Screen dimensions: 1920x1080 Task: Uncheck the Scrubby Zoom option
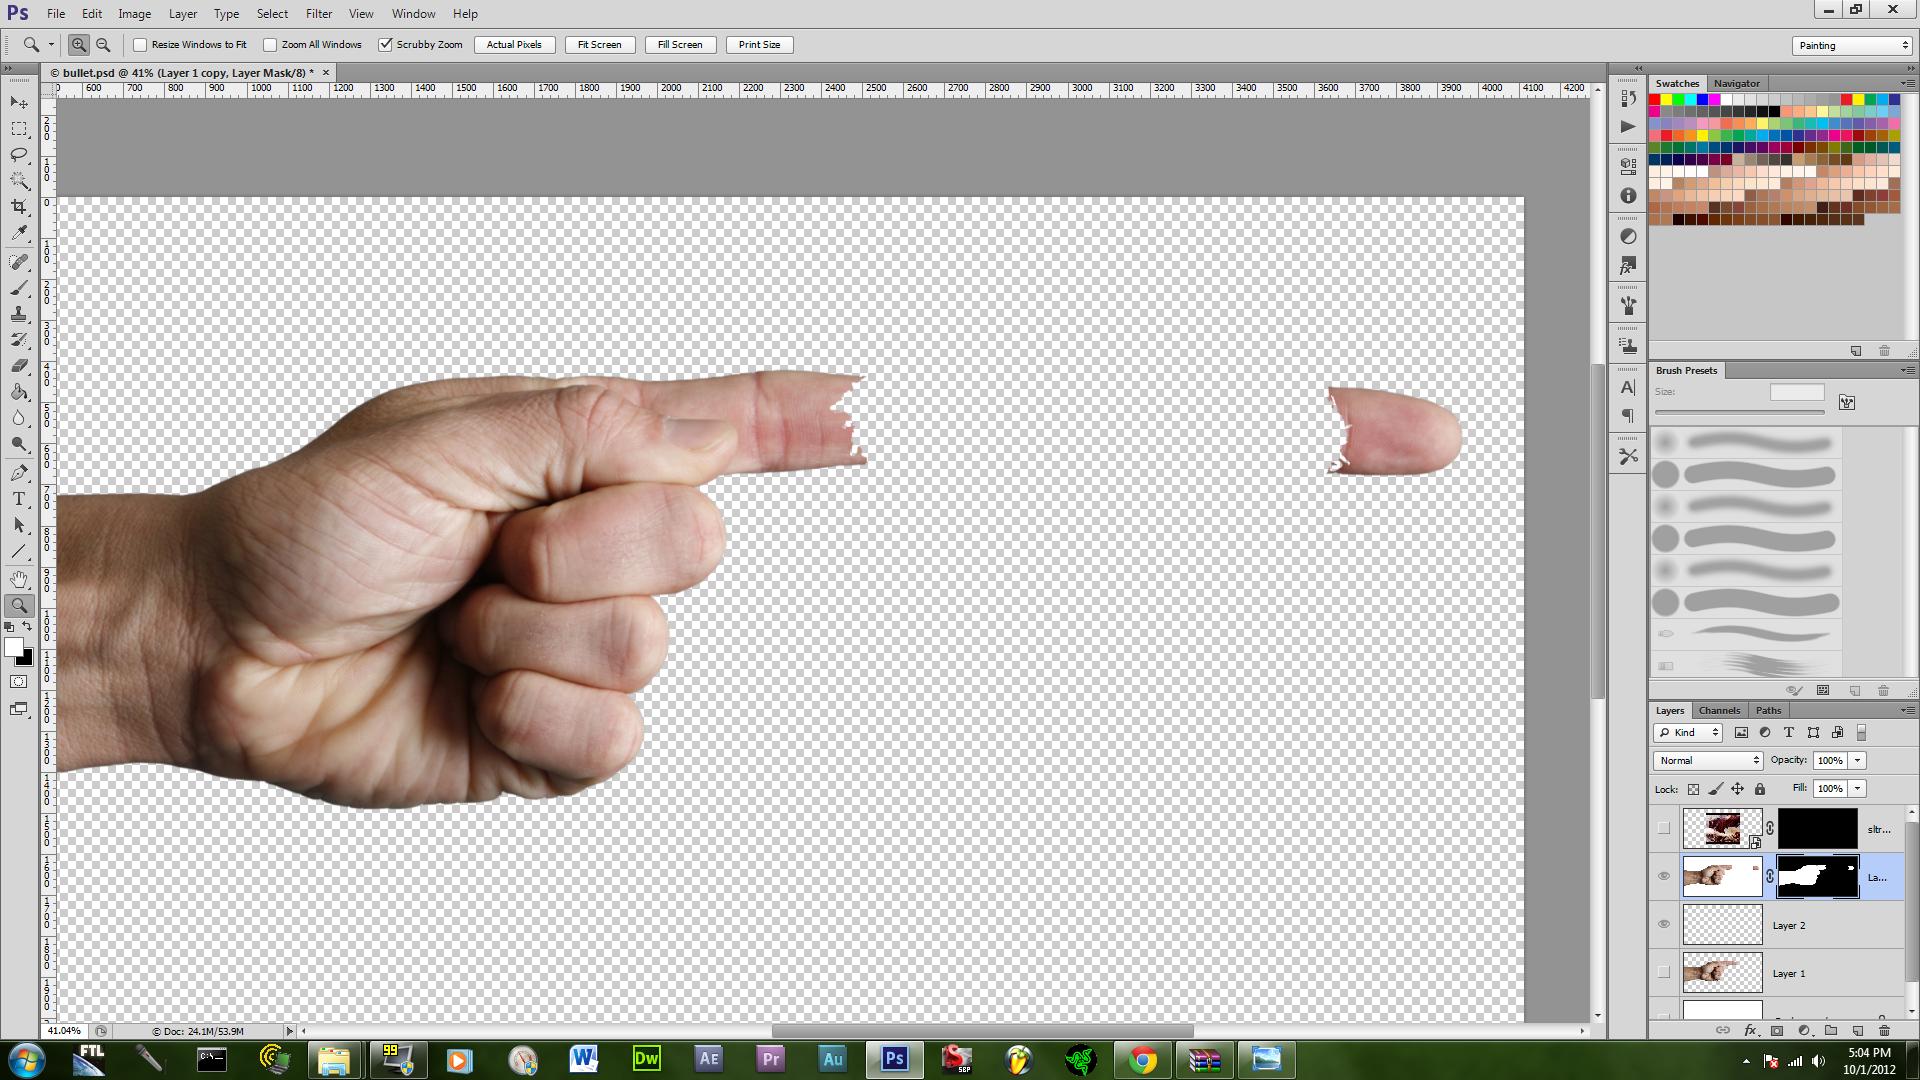(385, 45)
